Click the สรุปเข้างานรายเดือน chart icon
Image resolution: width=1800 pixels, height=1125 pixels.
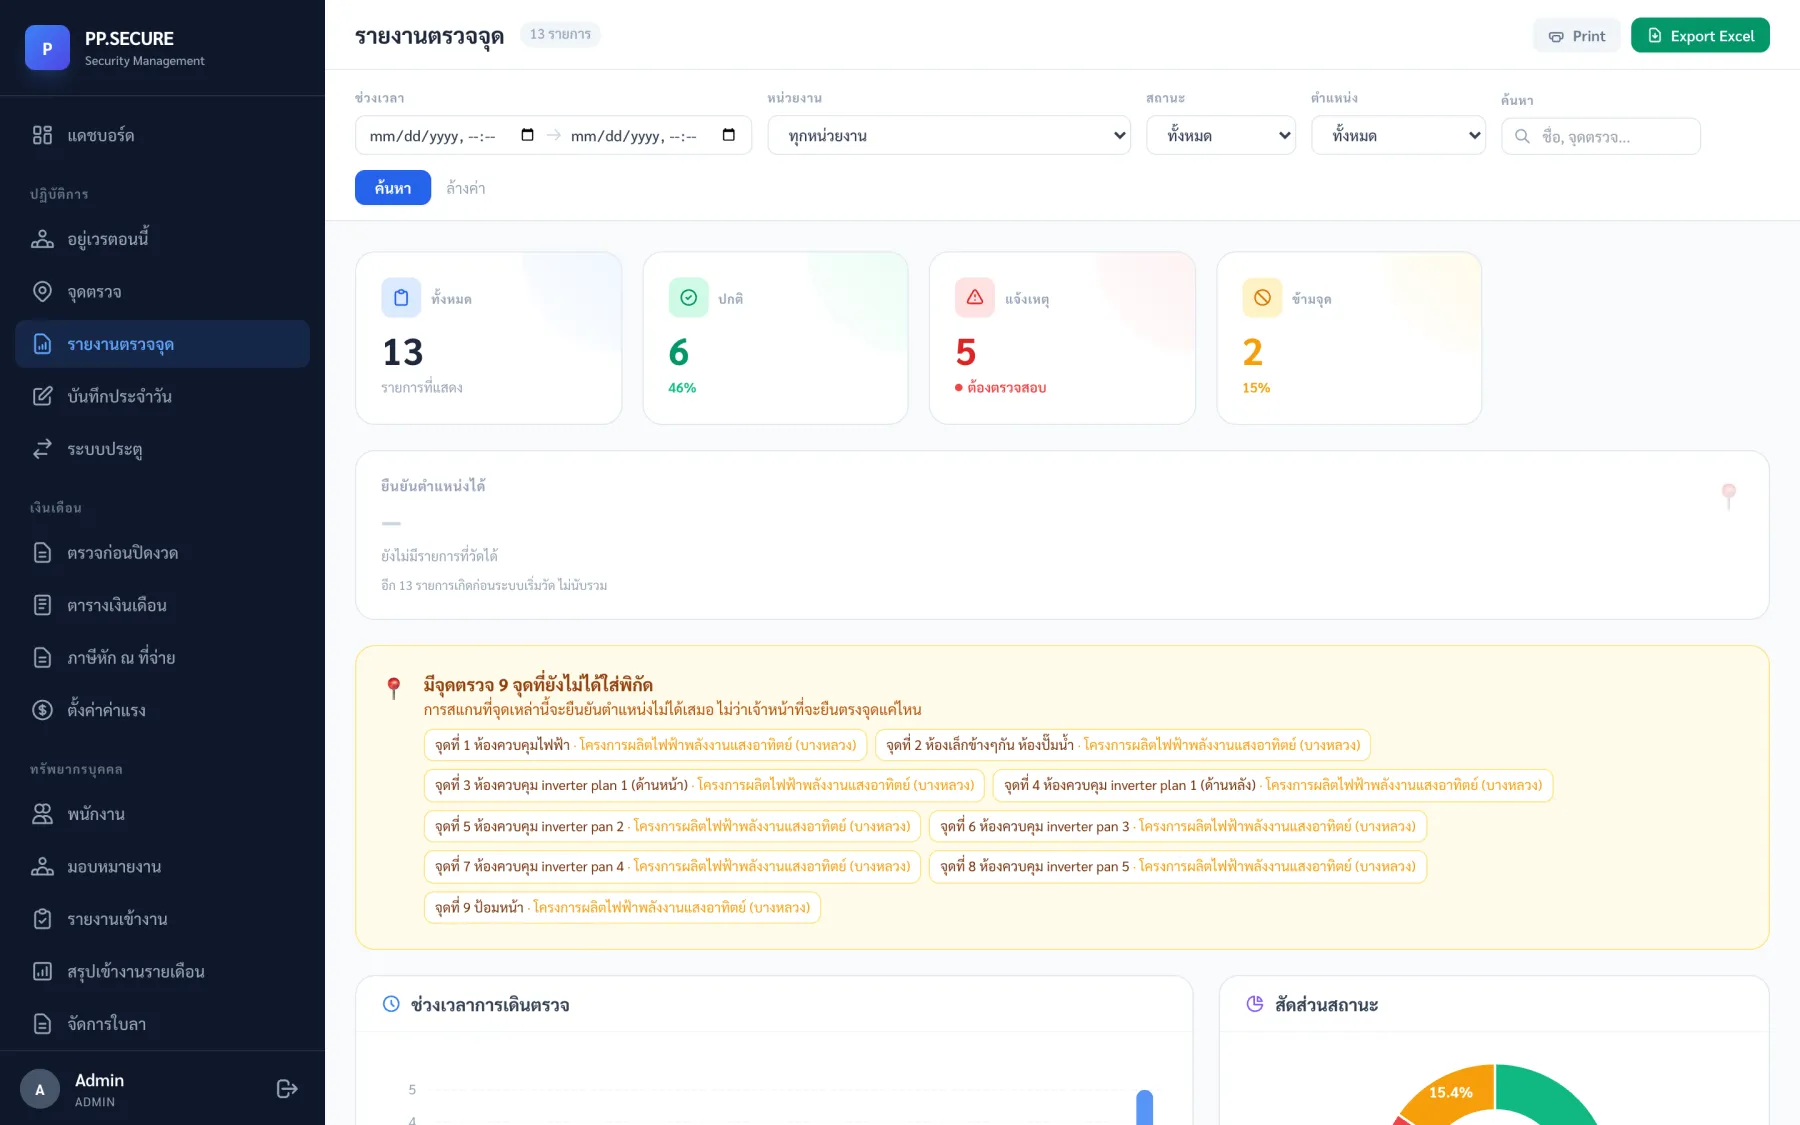point(42,971)
